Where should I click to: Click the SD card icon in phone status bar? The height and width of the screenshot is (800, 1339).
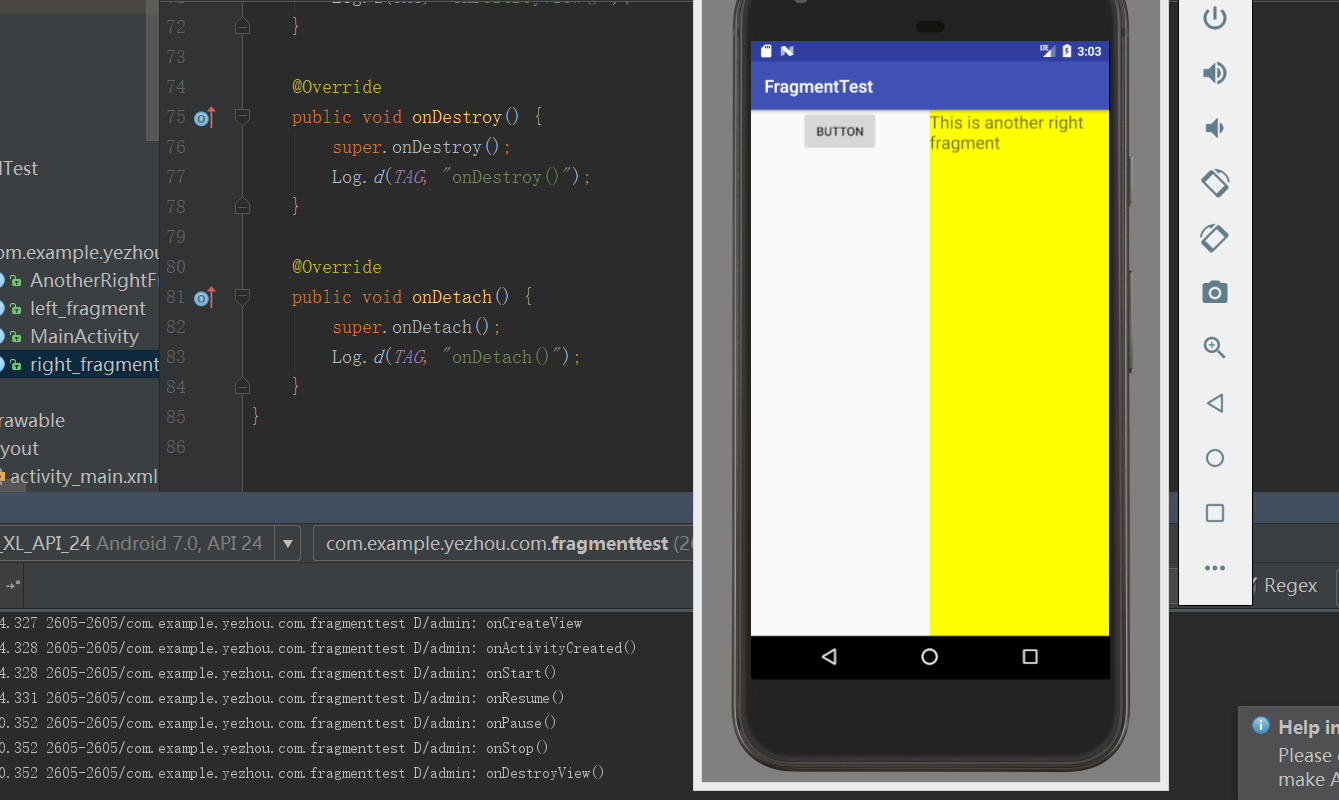766,51
